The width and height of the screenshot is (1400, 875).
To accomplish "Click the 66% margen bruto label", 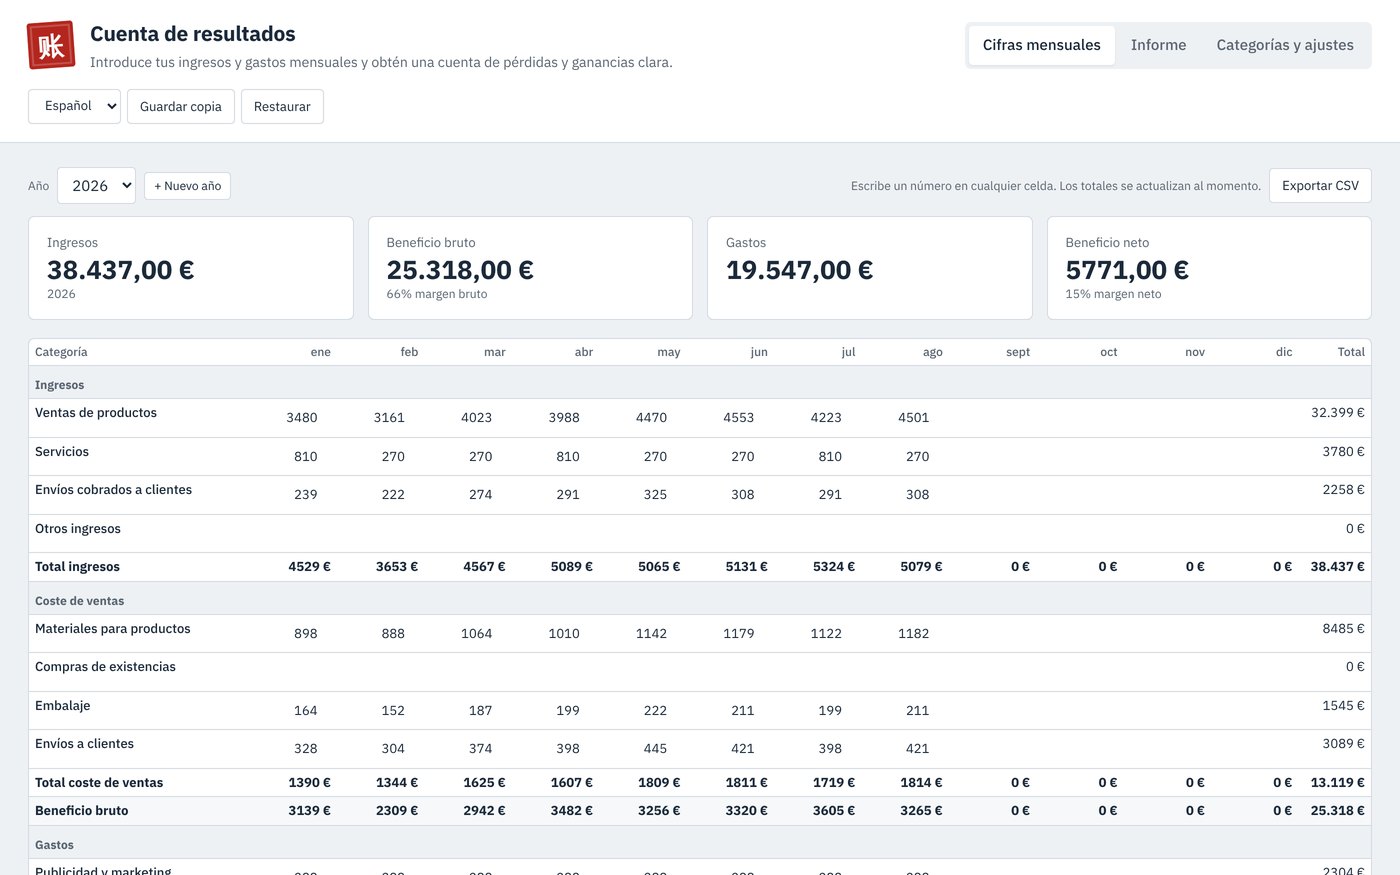I will pos(437,294).
